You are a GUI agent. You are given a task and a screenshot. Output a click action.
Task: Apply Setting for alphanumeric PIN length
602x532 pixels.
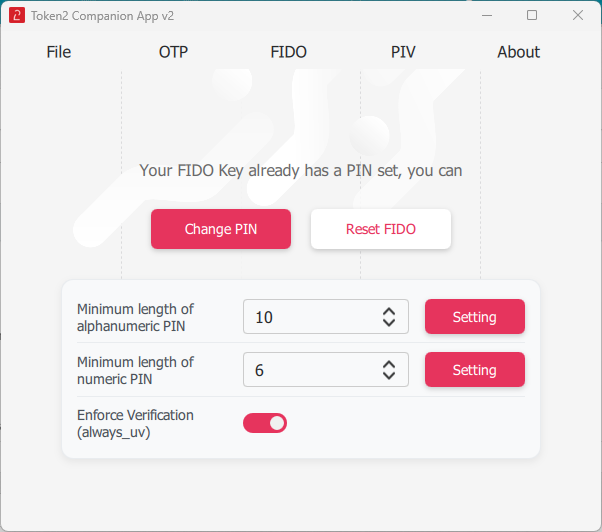(475, 317)
